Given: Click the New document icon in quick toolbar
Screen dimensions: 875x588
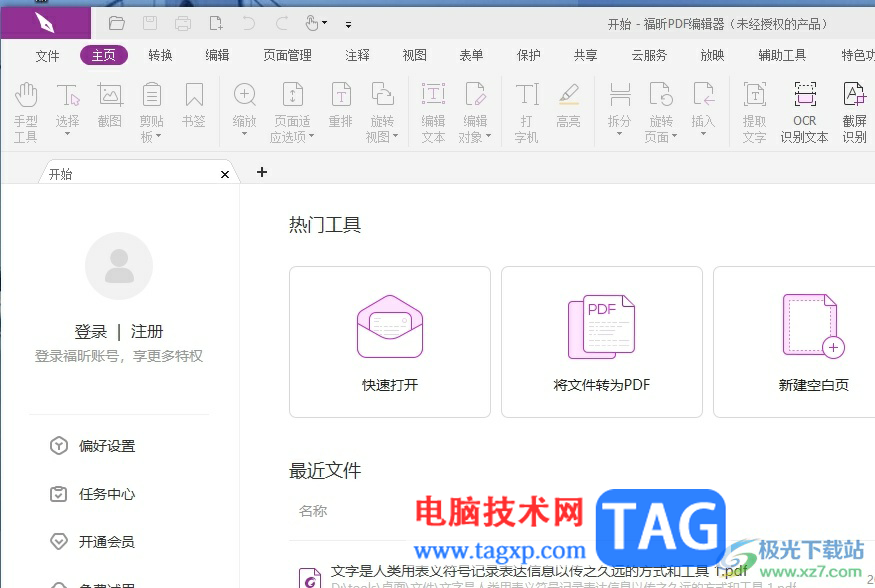Looking at the screenshot, I should (x=216, y=23).
